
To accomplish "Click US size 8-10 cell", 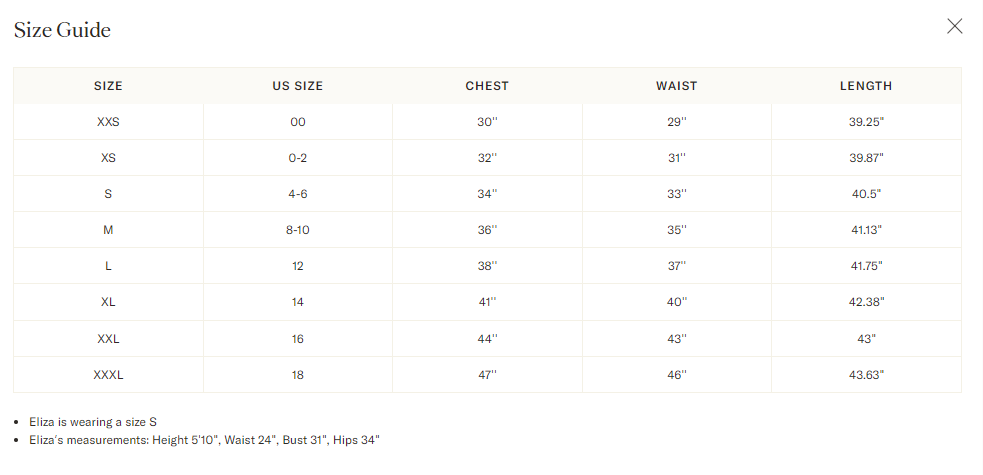I will click(x=298, y=230).
